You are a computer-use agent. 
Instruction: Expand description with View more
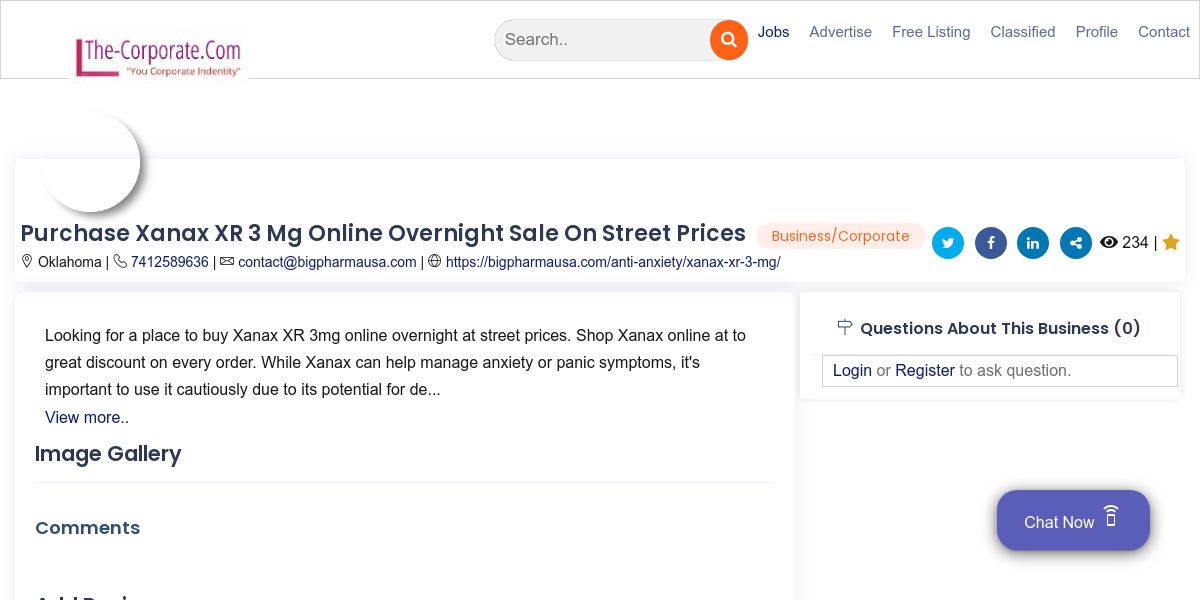coord(87,417)
